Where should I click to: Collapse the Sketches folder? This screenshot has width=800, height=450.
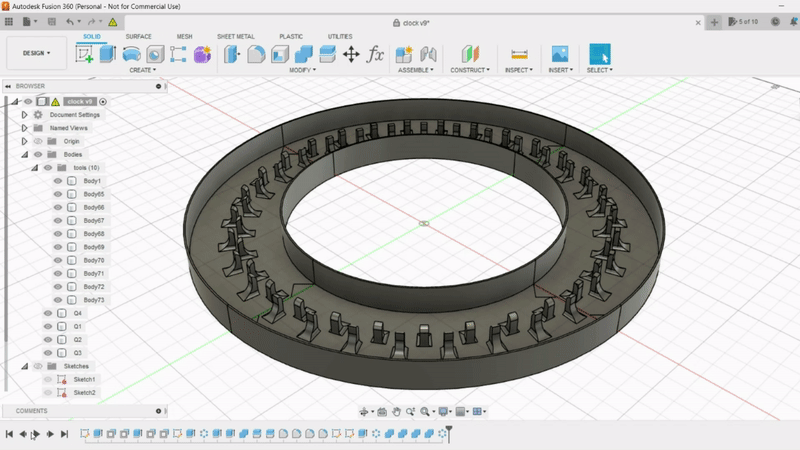click(24, 366)
